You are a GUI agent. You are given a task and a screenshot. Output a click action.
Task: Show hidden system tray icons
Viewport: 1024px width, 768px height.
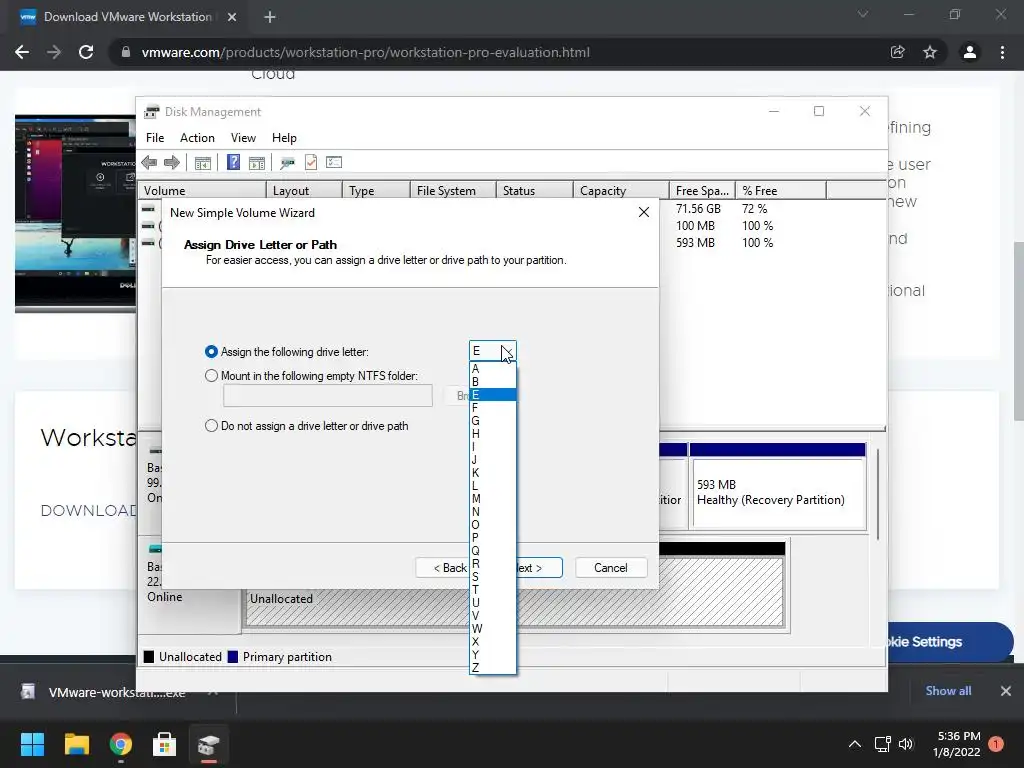click(855, 744)
